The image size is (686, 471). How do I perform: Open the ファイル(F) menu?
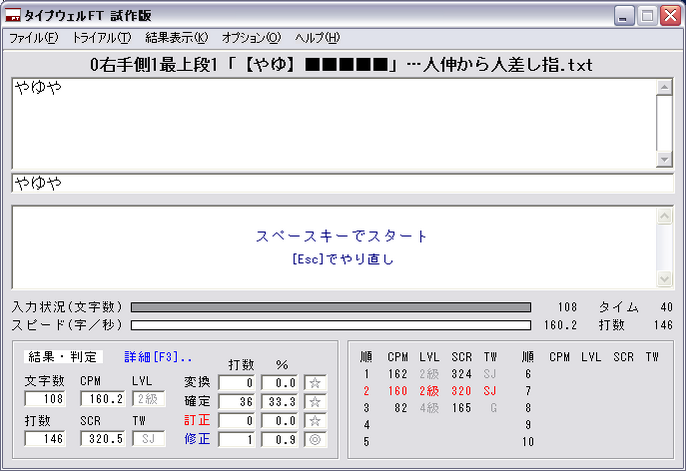pyautogui.click(x=34, y=38)
